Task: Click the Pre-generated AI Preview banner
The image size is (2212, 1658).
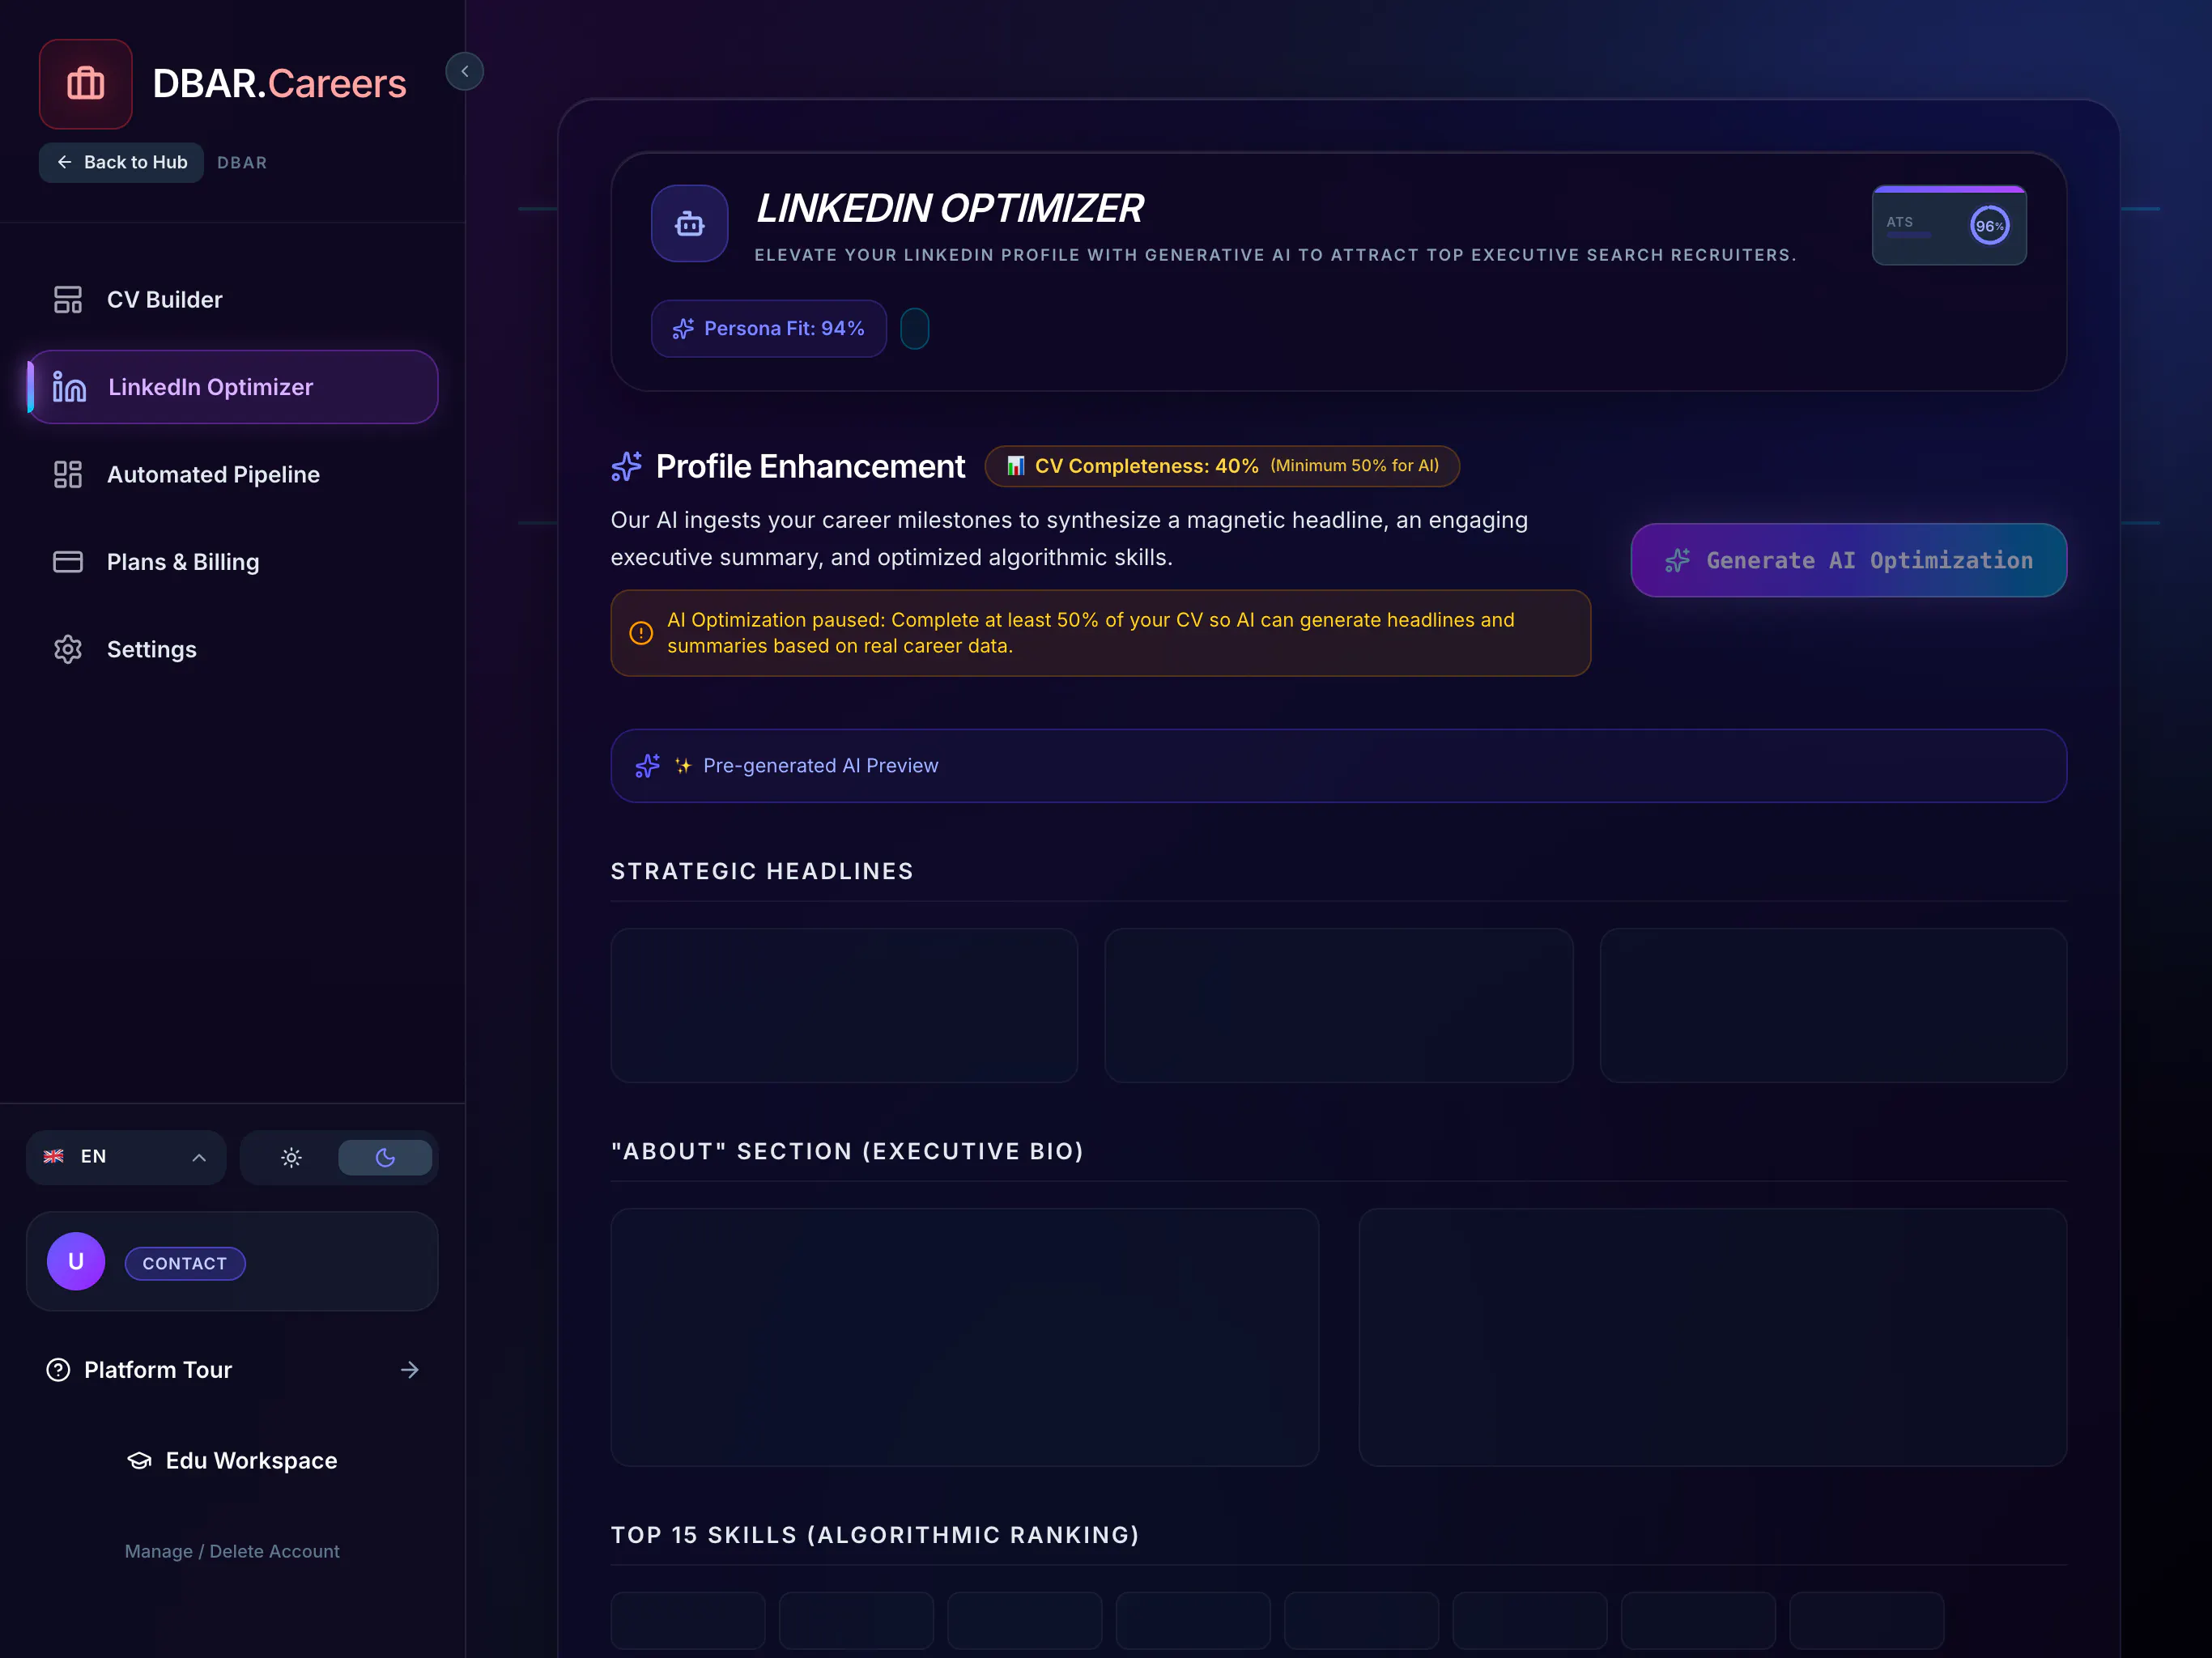Action: tap(1338, 766)
